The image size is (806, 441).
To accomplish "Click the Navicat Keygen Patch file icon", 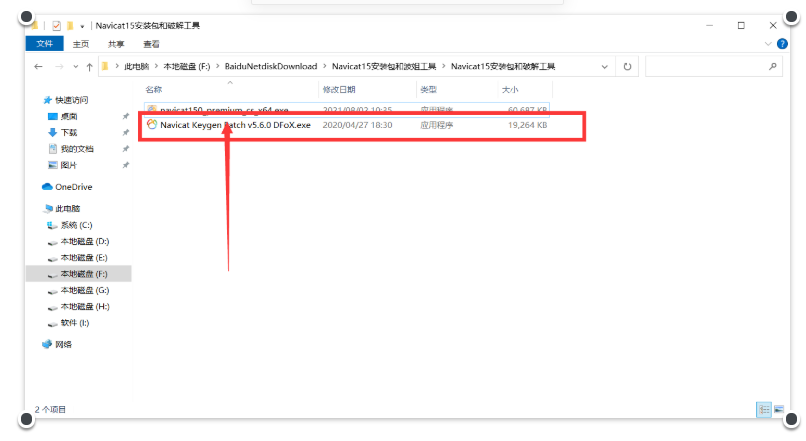I will [152, 124].
